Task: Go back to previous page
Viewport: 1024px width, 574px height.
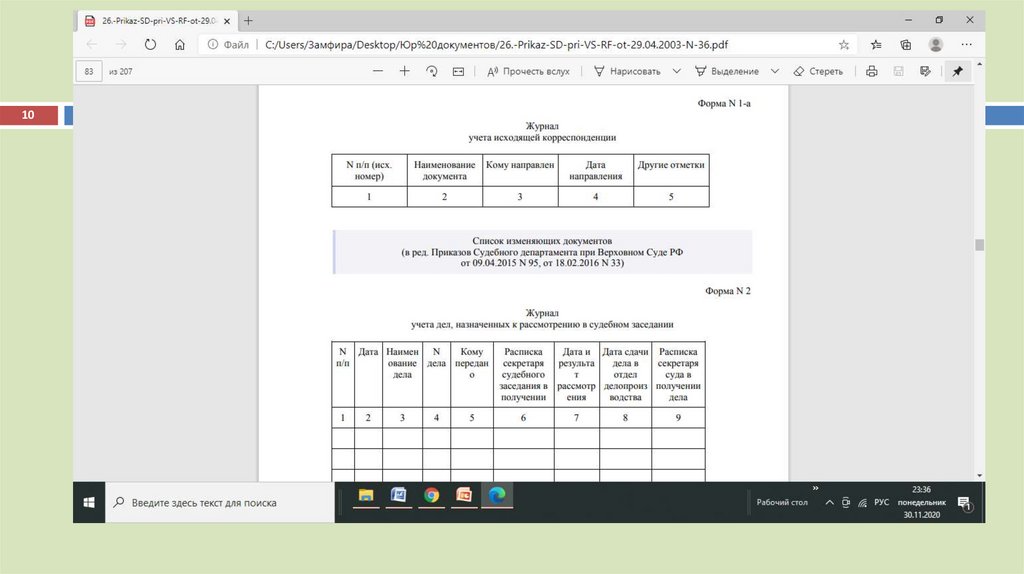Action: 91,44
